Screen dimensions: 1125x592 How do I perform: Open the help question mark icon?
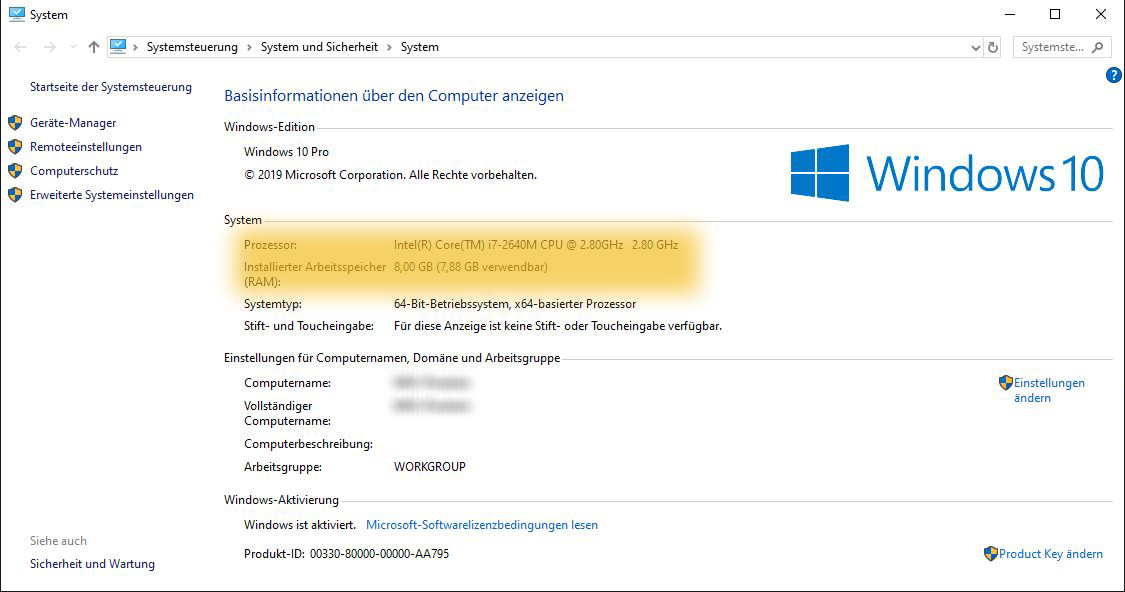1114,75
